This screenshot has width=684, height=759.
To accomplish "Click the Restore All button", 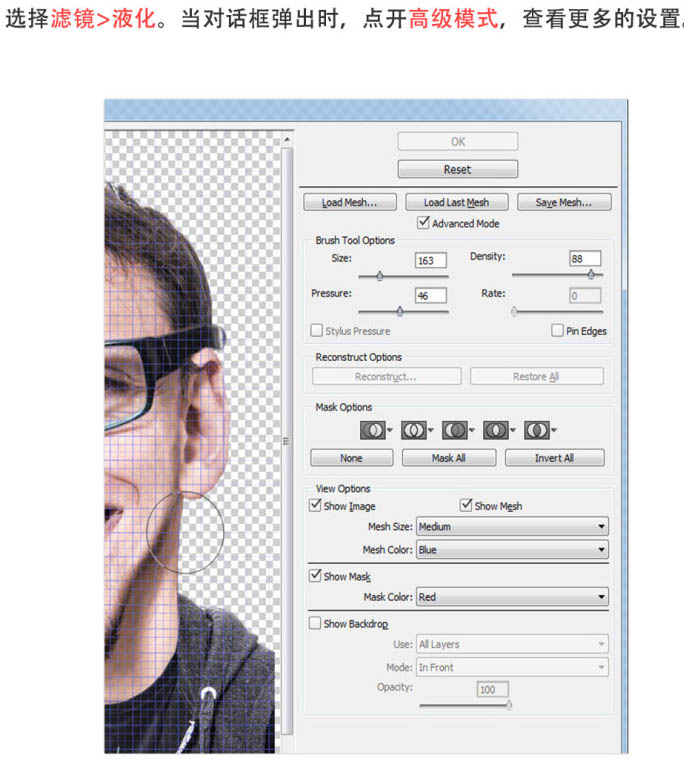I will pos(536,377).
